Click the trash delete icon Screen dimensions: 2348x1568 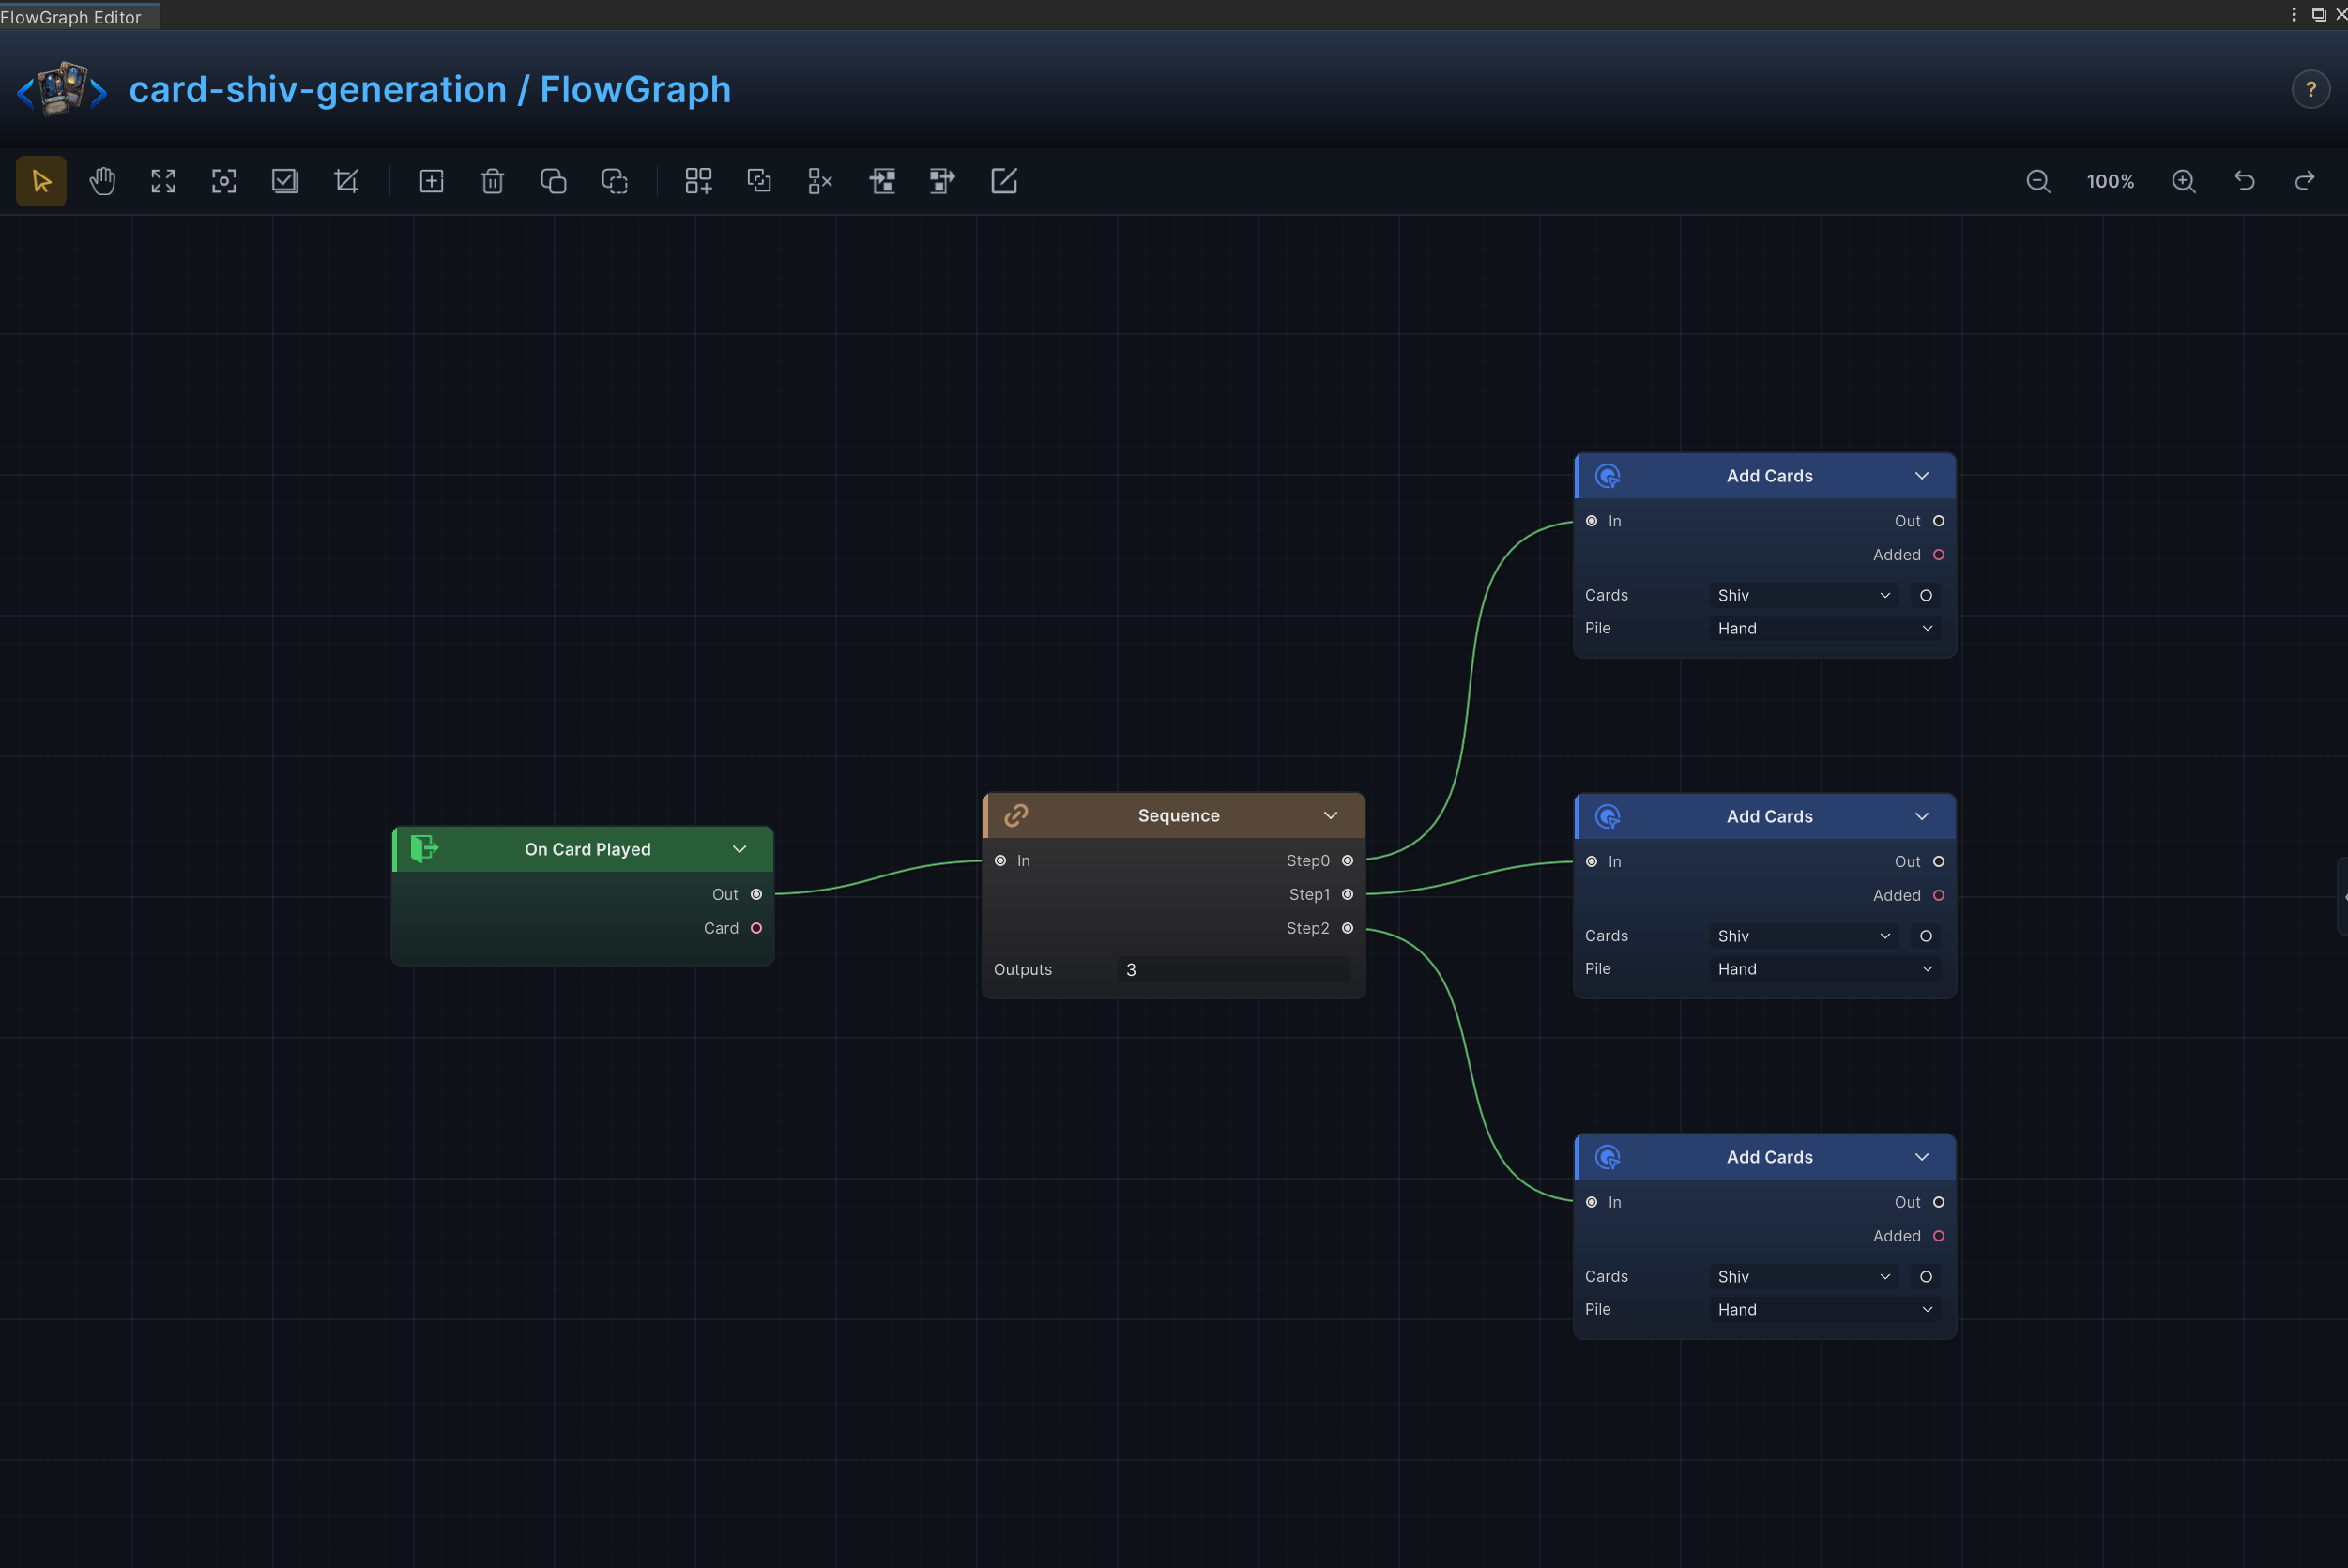click(492, 181)
